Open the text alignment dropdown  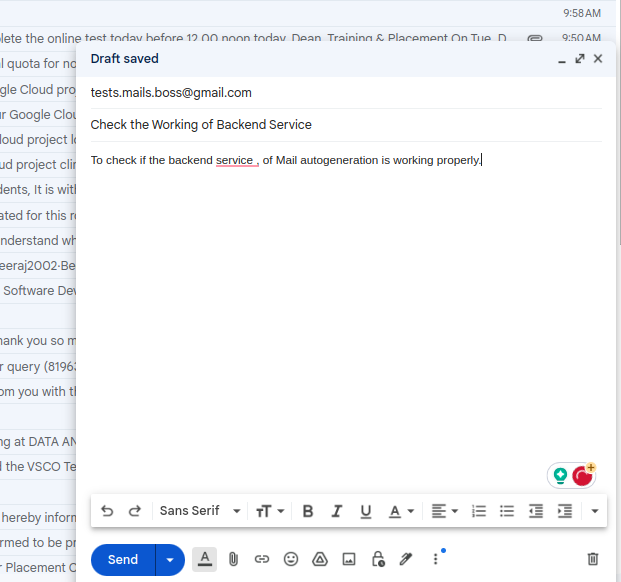pyautogui.click(x=444, y=511)
